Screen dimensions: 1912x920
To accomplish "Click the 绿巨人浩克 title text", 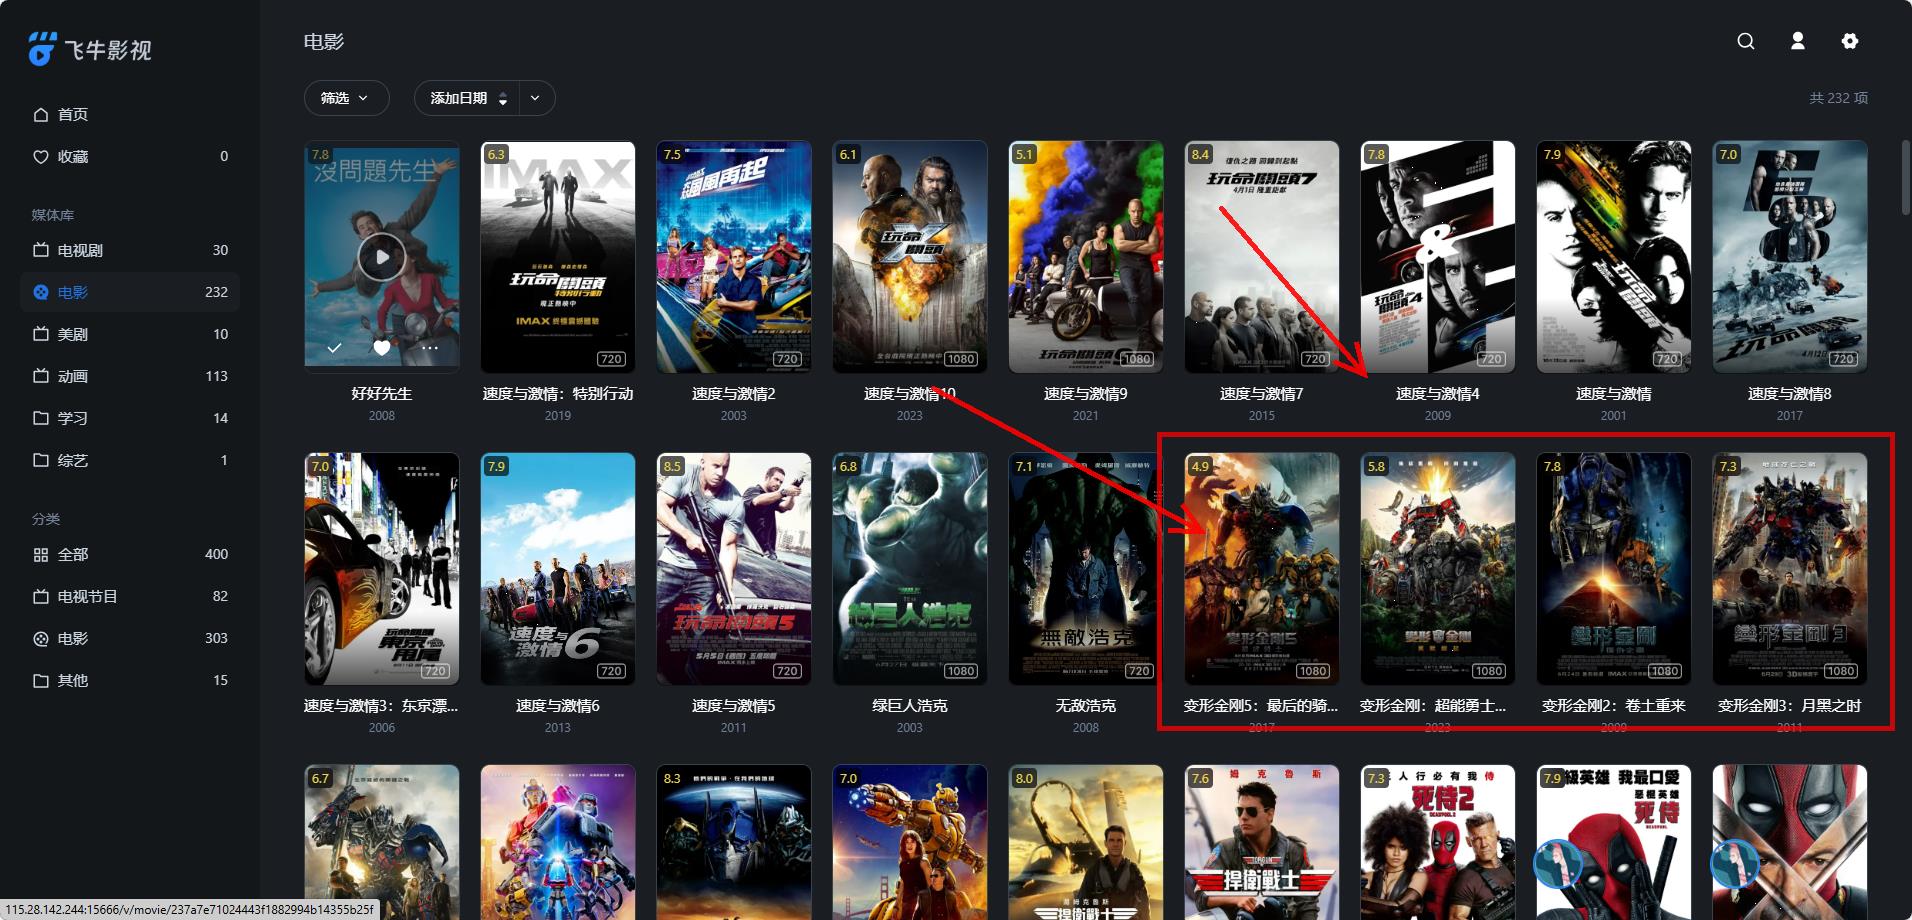I will 910,706.
